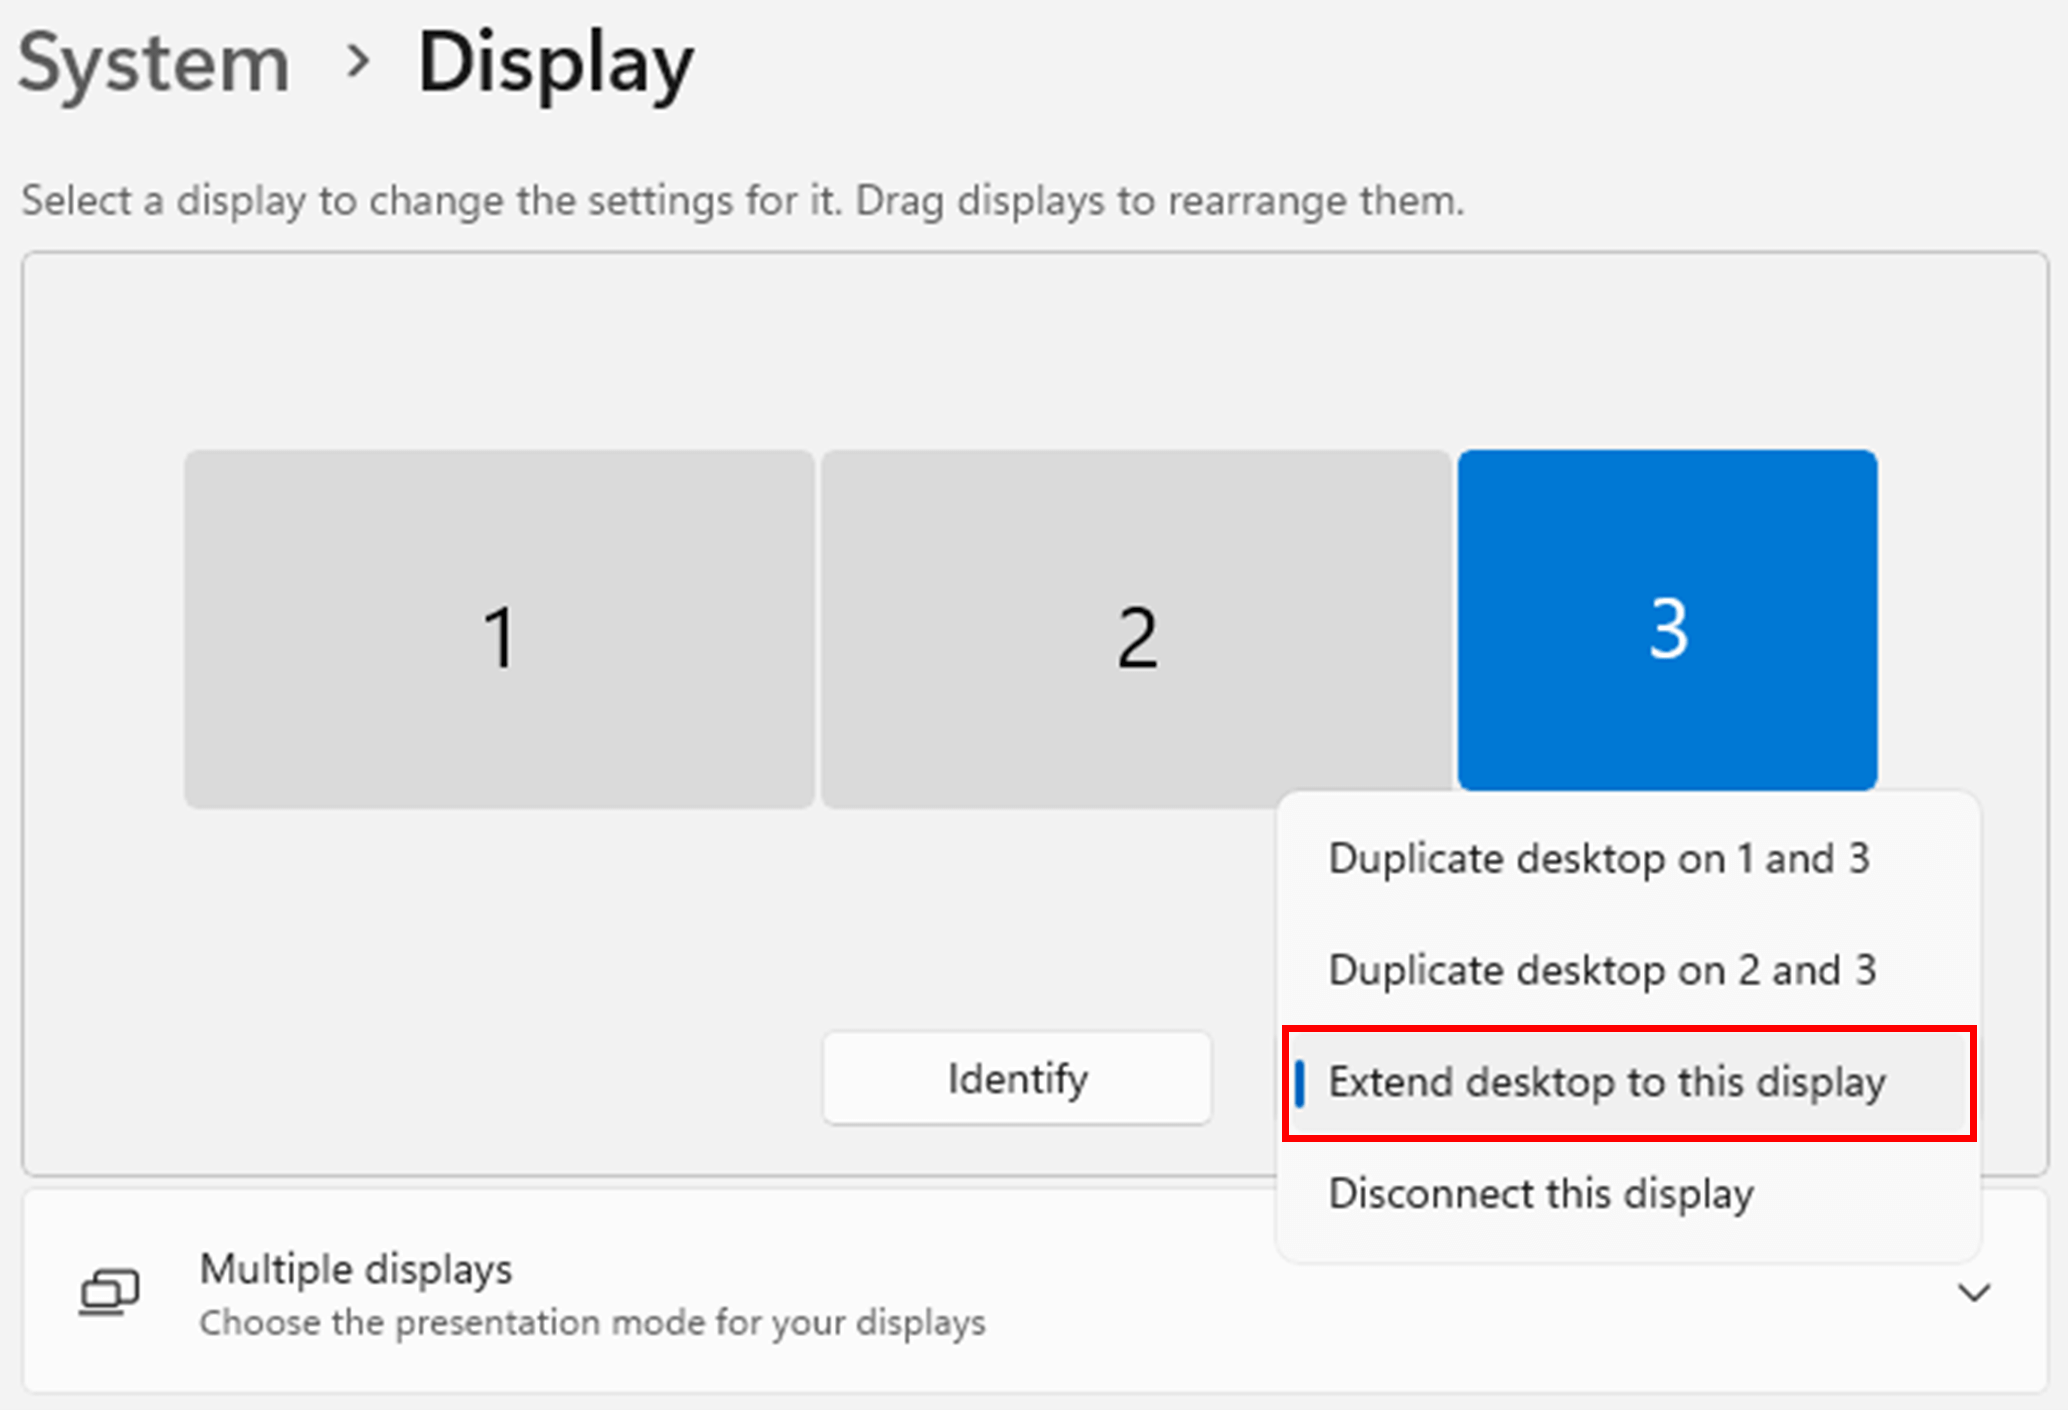Click the blue selection bar beside Extend option

pyautogui.click(x=1299, y=1083)
